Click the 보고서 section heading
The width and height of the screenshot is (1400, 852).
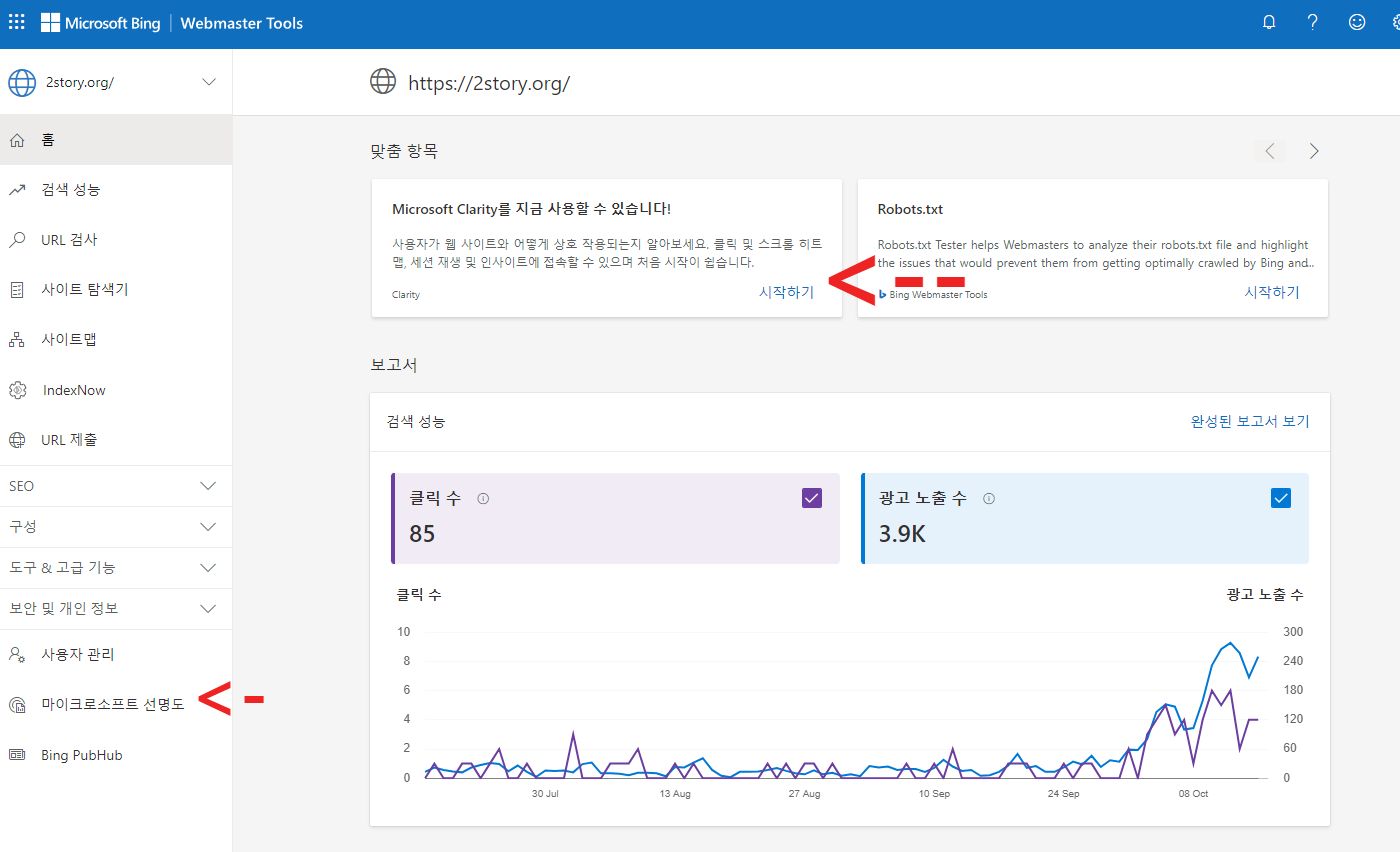coord(394,365)
